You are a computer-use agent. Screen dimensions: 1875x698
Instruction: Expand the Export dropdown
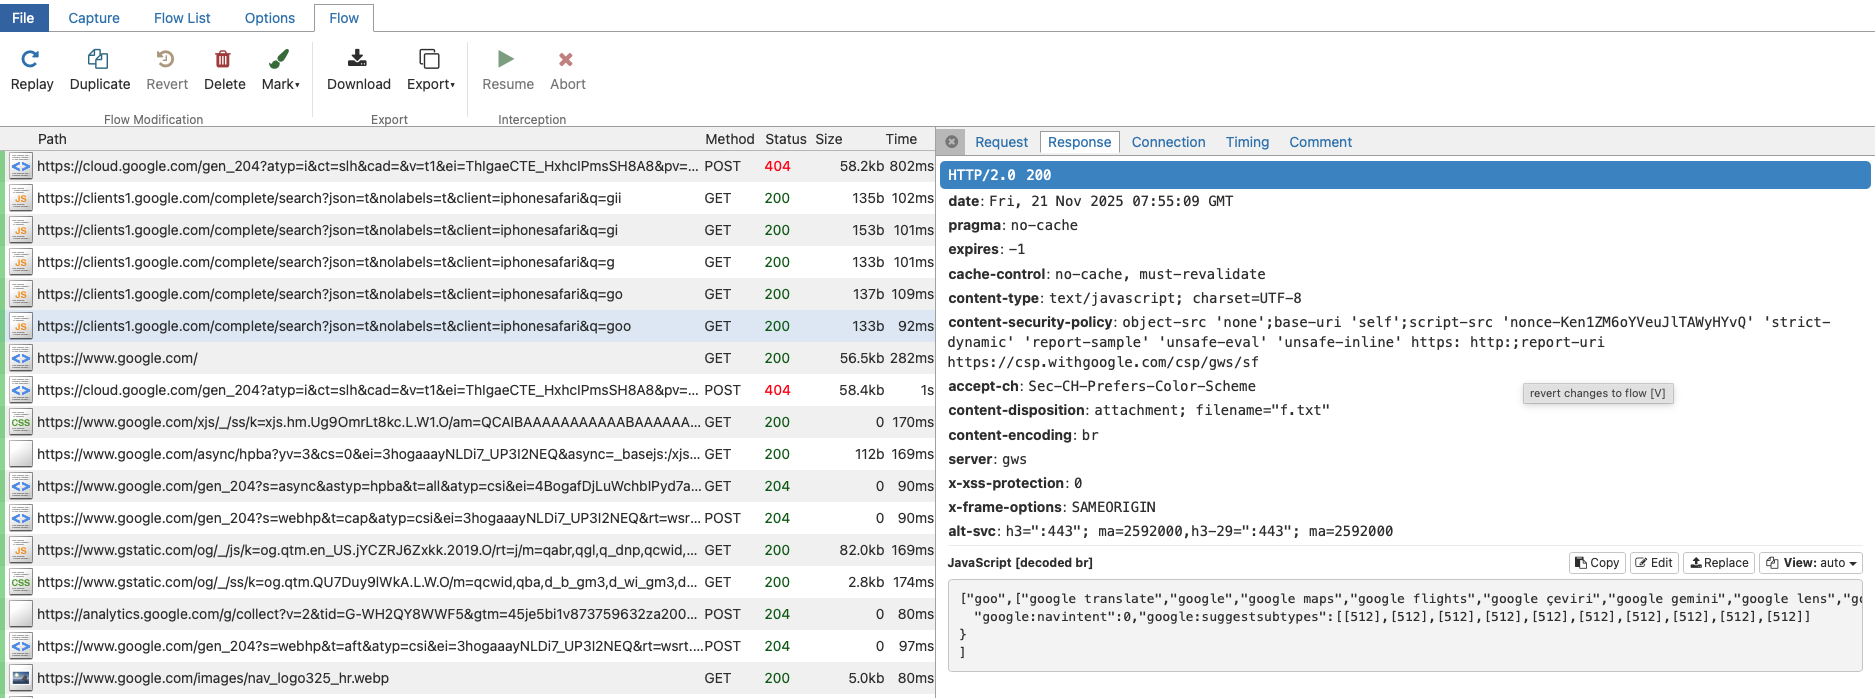(430, 70)
